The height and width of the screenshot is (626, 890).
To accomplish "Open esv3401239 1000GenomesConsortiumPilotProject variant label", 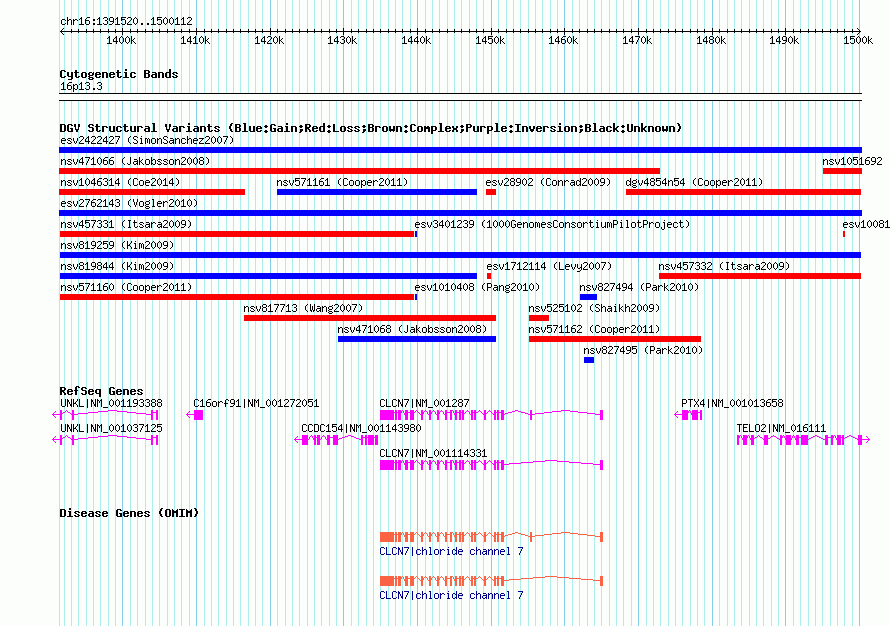I will [552, 224].
